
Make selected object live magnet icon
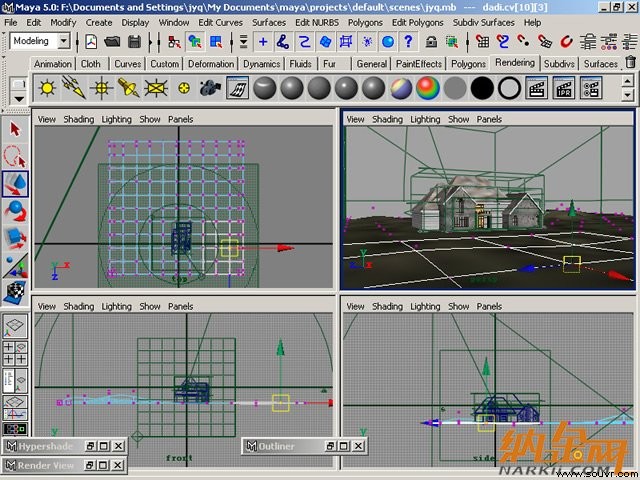click(x=566, y=42)
